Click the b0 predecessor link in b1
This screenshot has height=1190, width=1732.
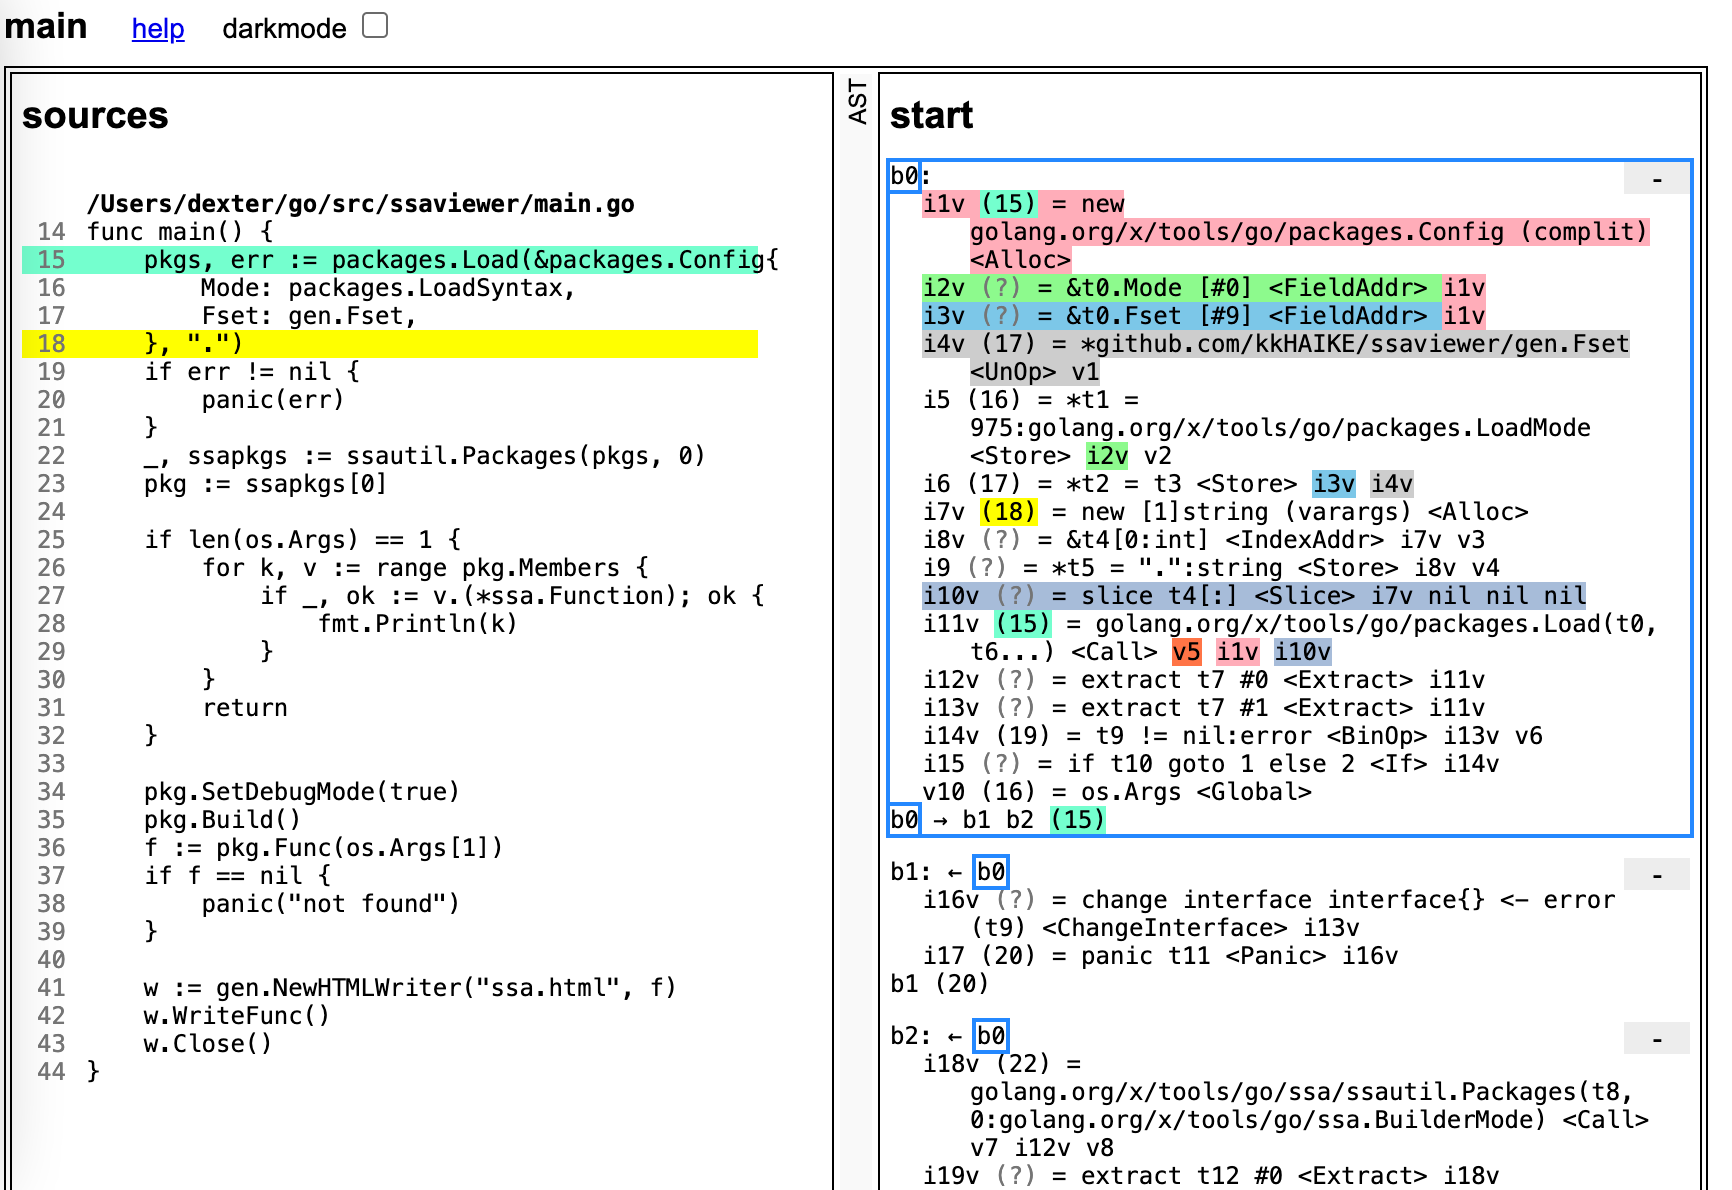pyautogui.click(x=991, y=872)
